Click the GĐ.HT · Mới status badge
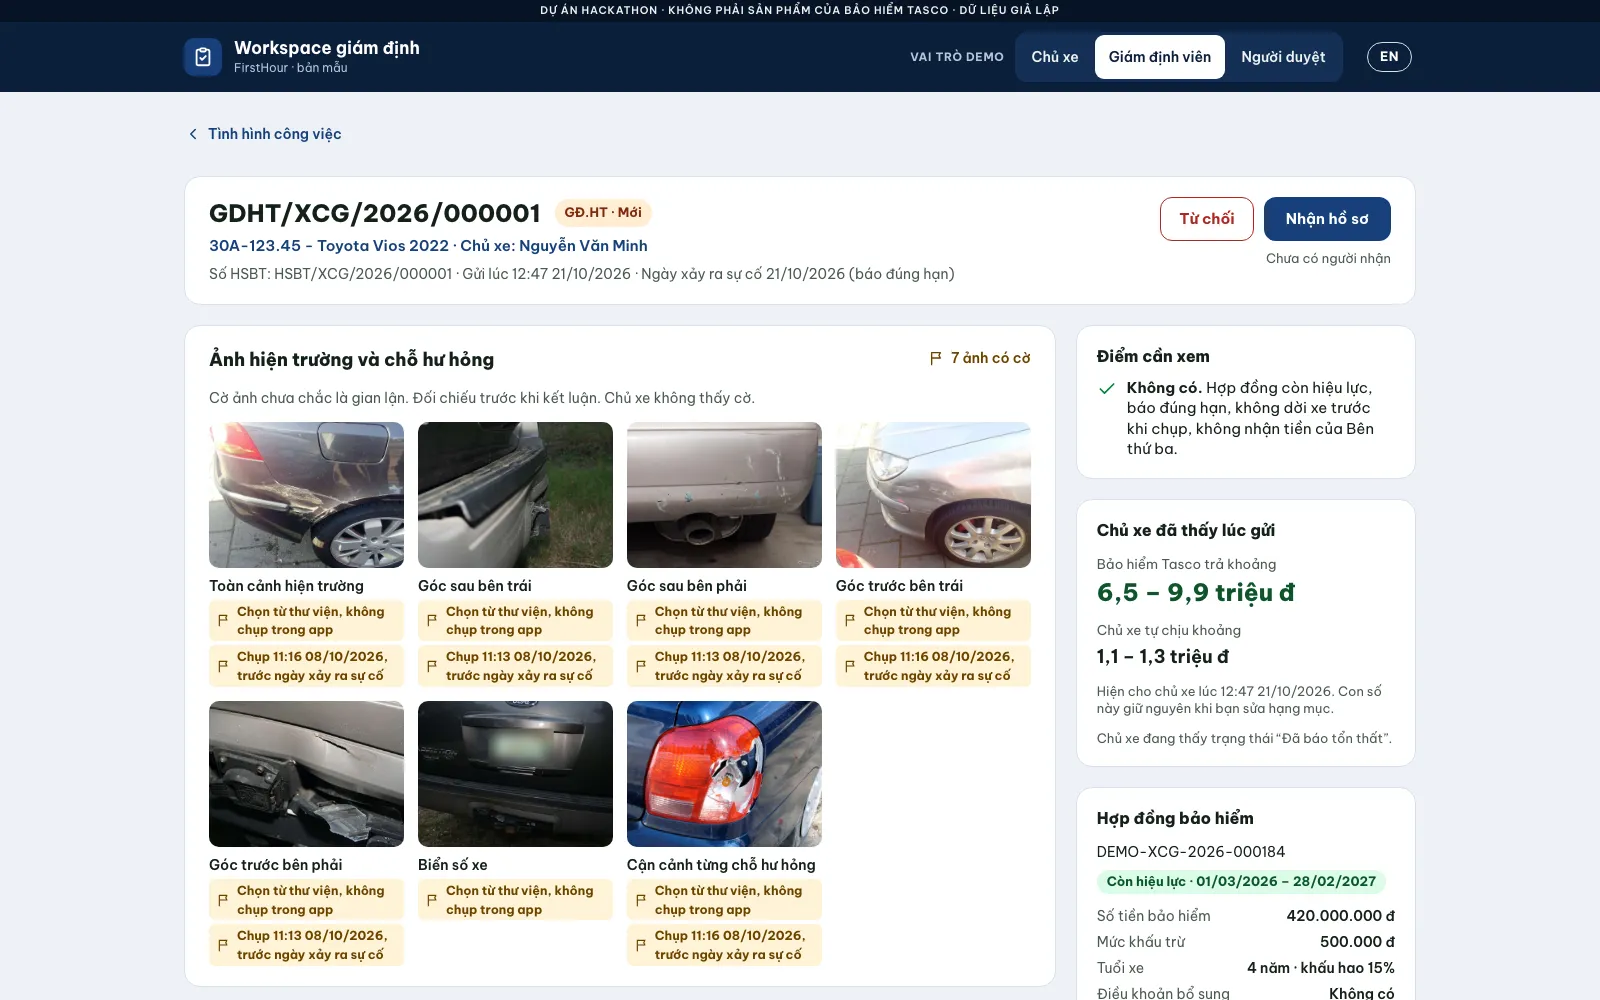Image resolution: width=1600 pixels, height=1000 pixels. (x=603, y=213)
